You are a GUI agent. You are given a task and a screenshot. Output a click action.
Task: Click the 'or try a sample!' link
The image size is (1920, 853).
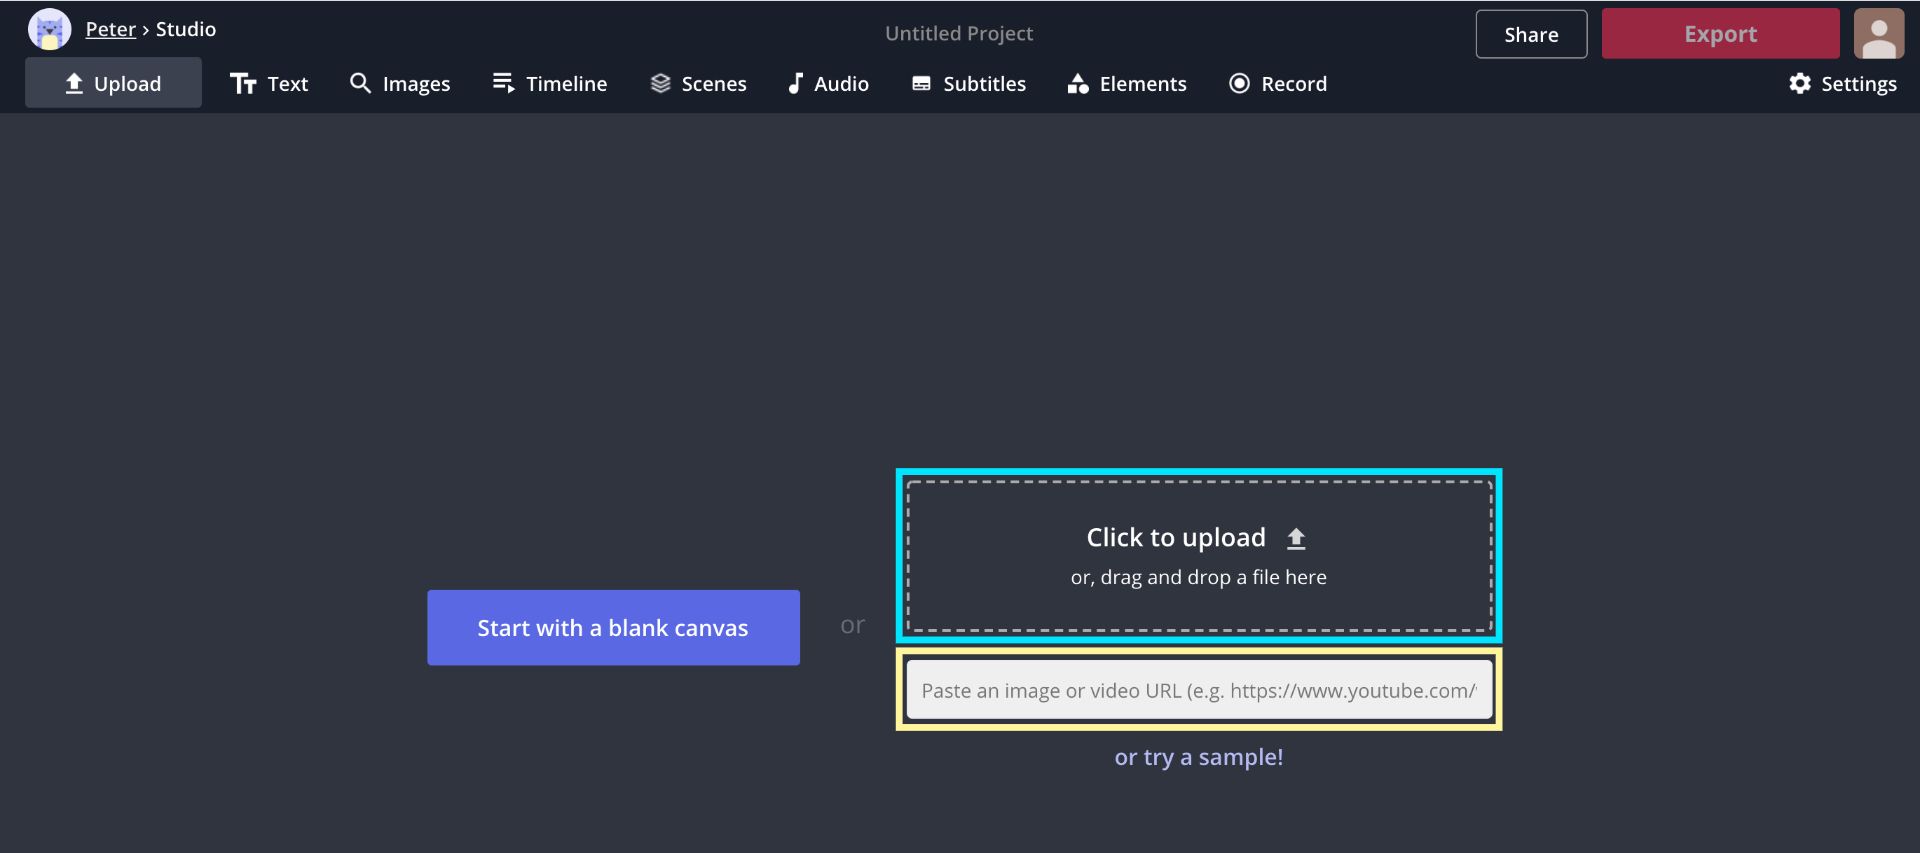pos(1198,757)
